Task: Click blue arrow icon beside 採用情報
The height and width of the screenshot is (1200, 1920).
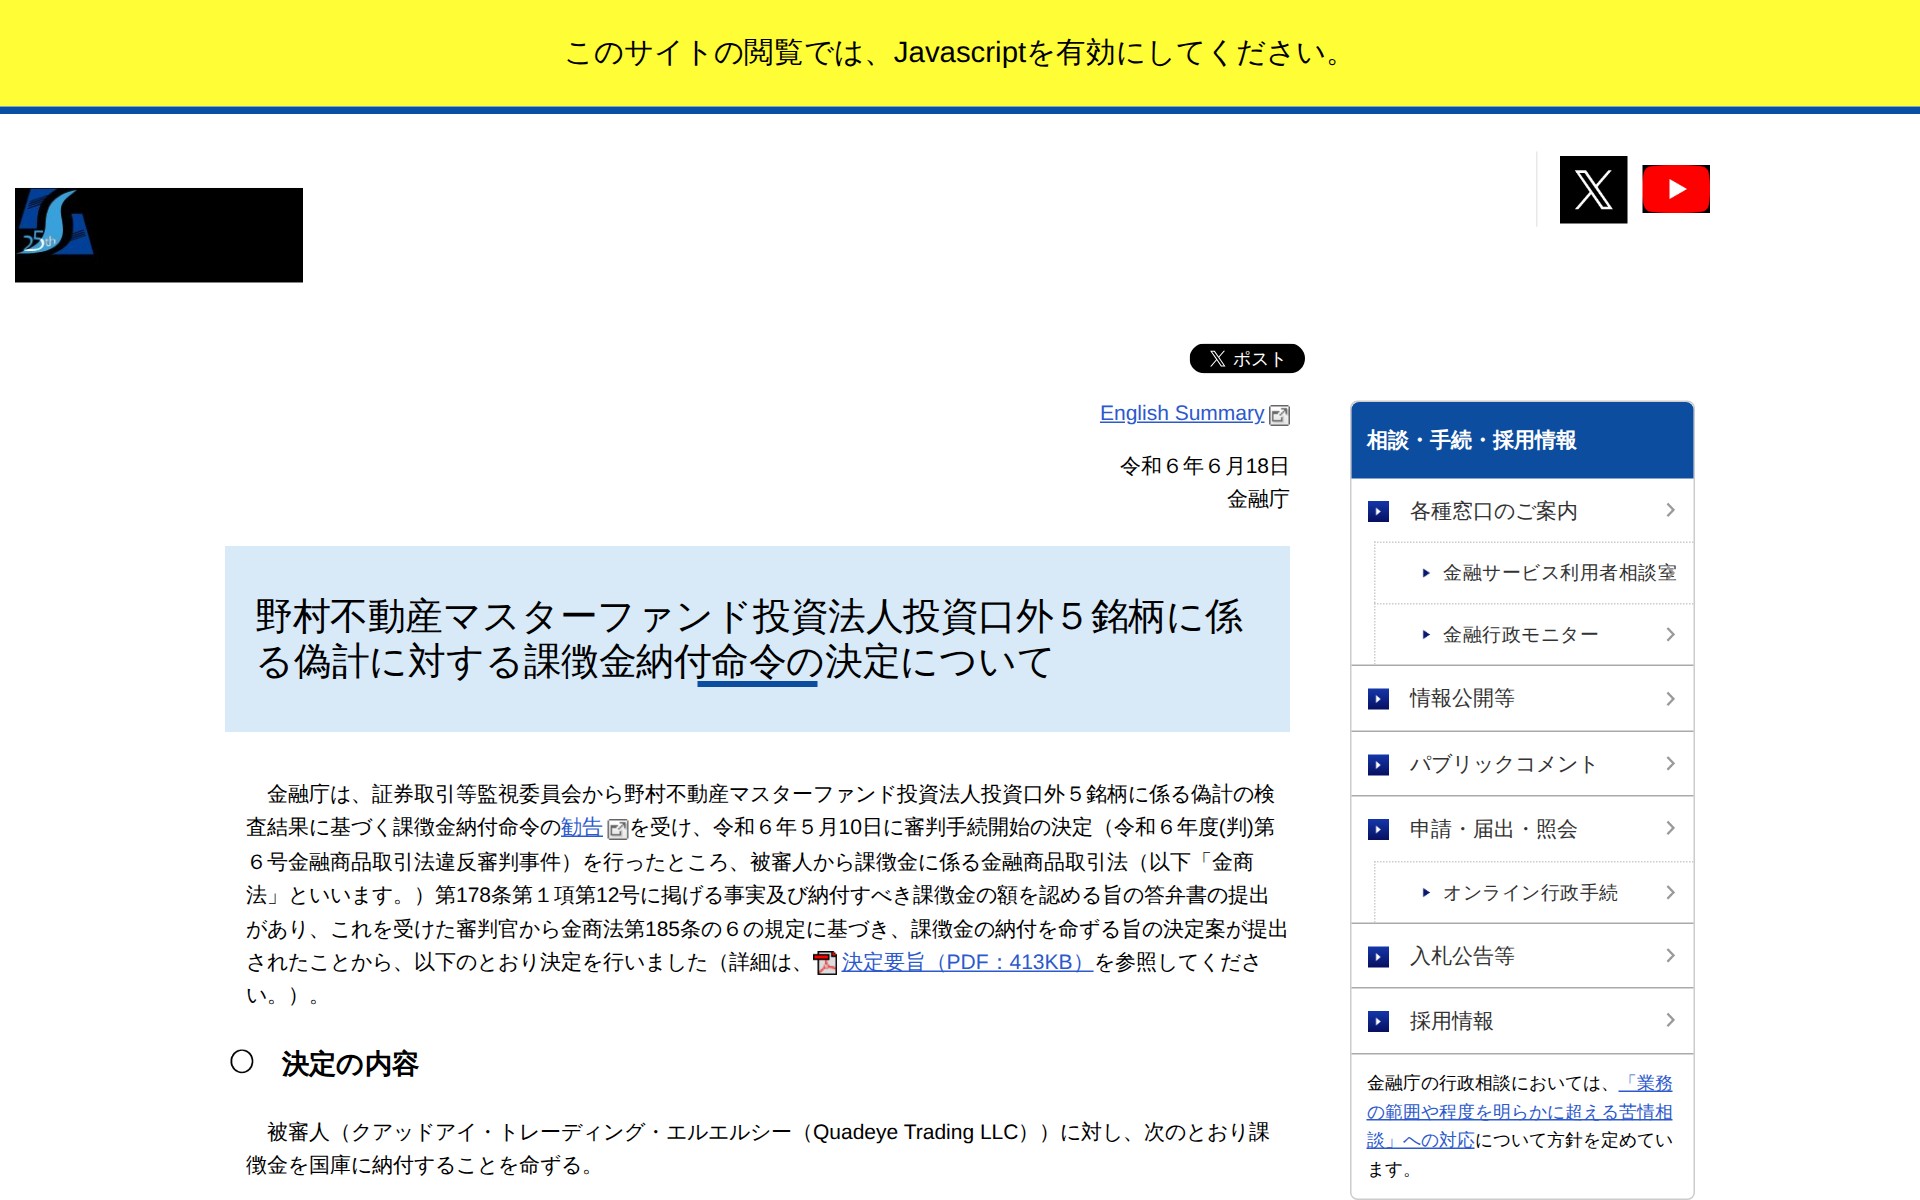Action: (1378, 1021)
